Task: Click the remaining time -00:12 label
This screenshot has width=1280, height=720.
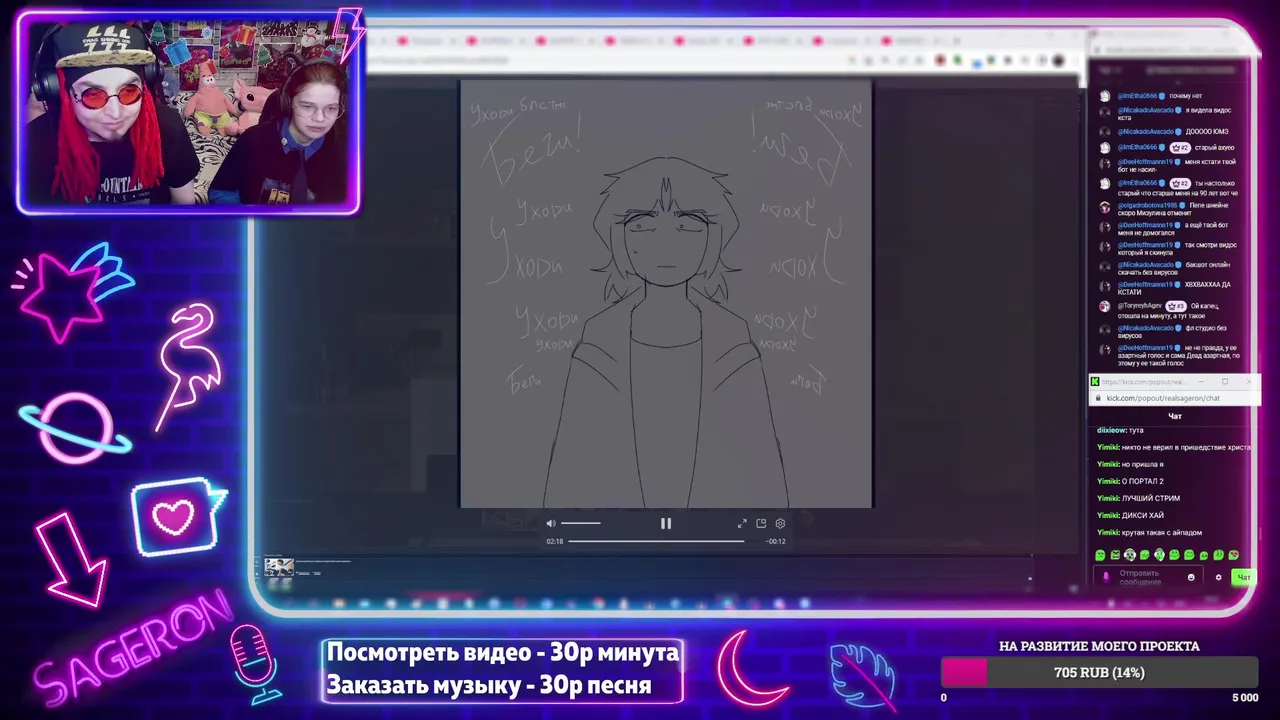Action: (775, 541)
